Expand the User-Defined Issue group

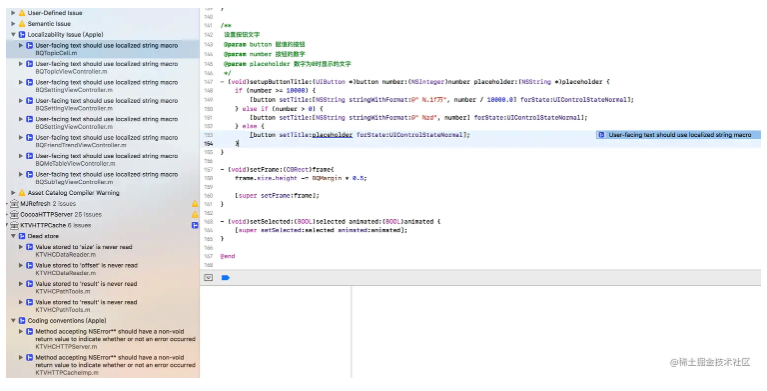13,13
